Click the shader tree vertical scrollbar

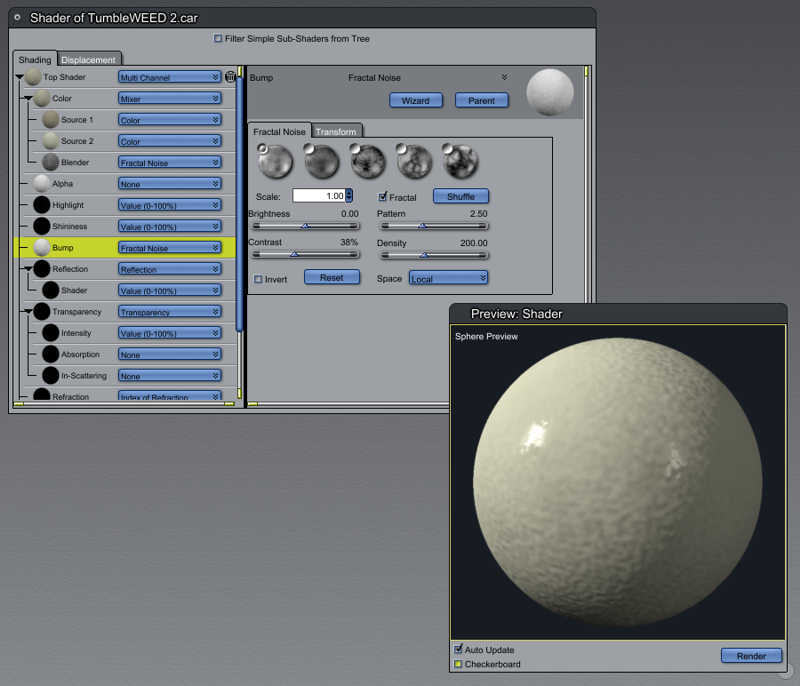239,204
